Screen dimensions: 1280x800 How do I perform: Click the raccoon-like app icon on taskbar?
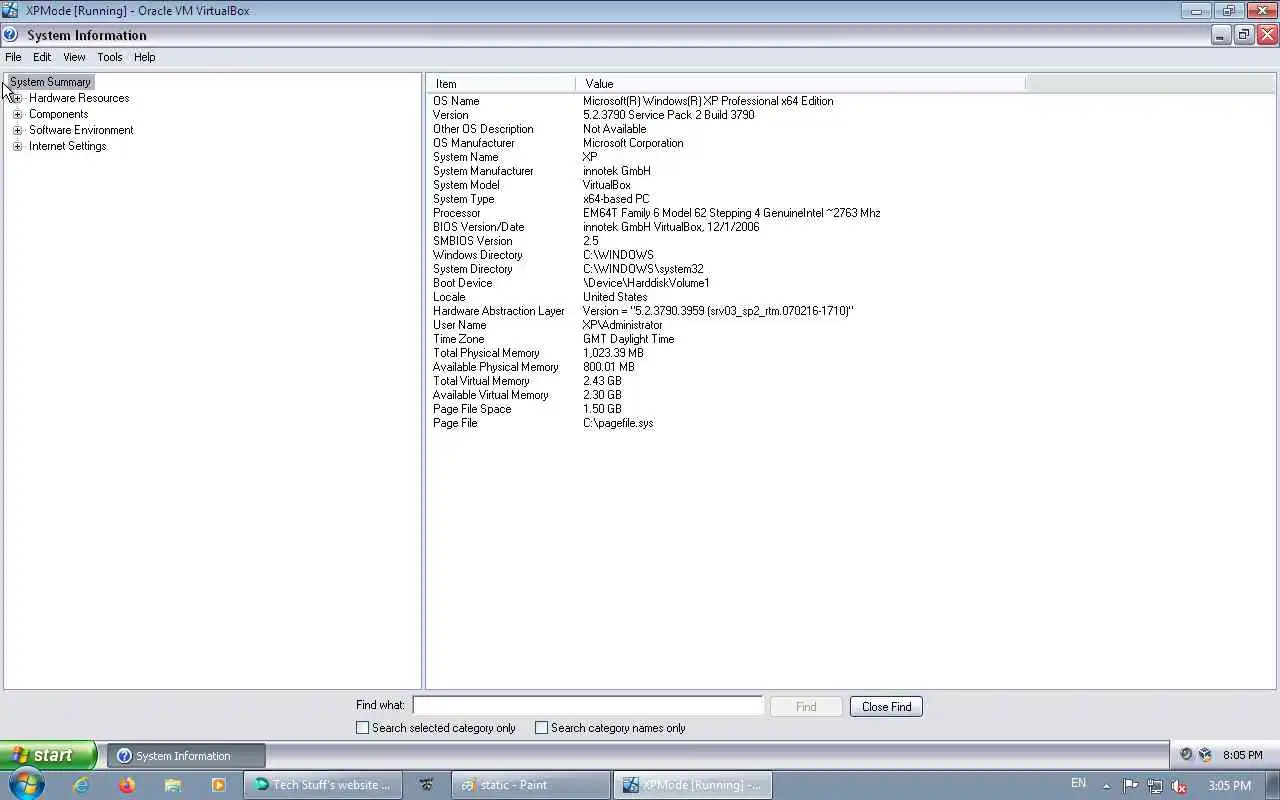coord(427,785)
